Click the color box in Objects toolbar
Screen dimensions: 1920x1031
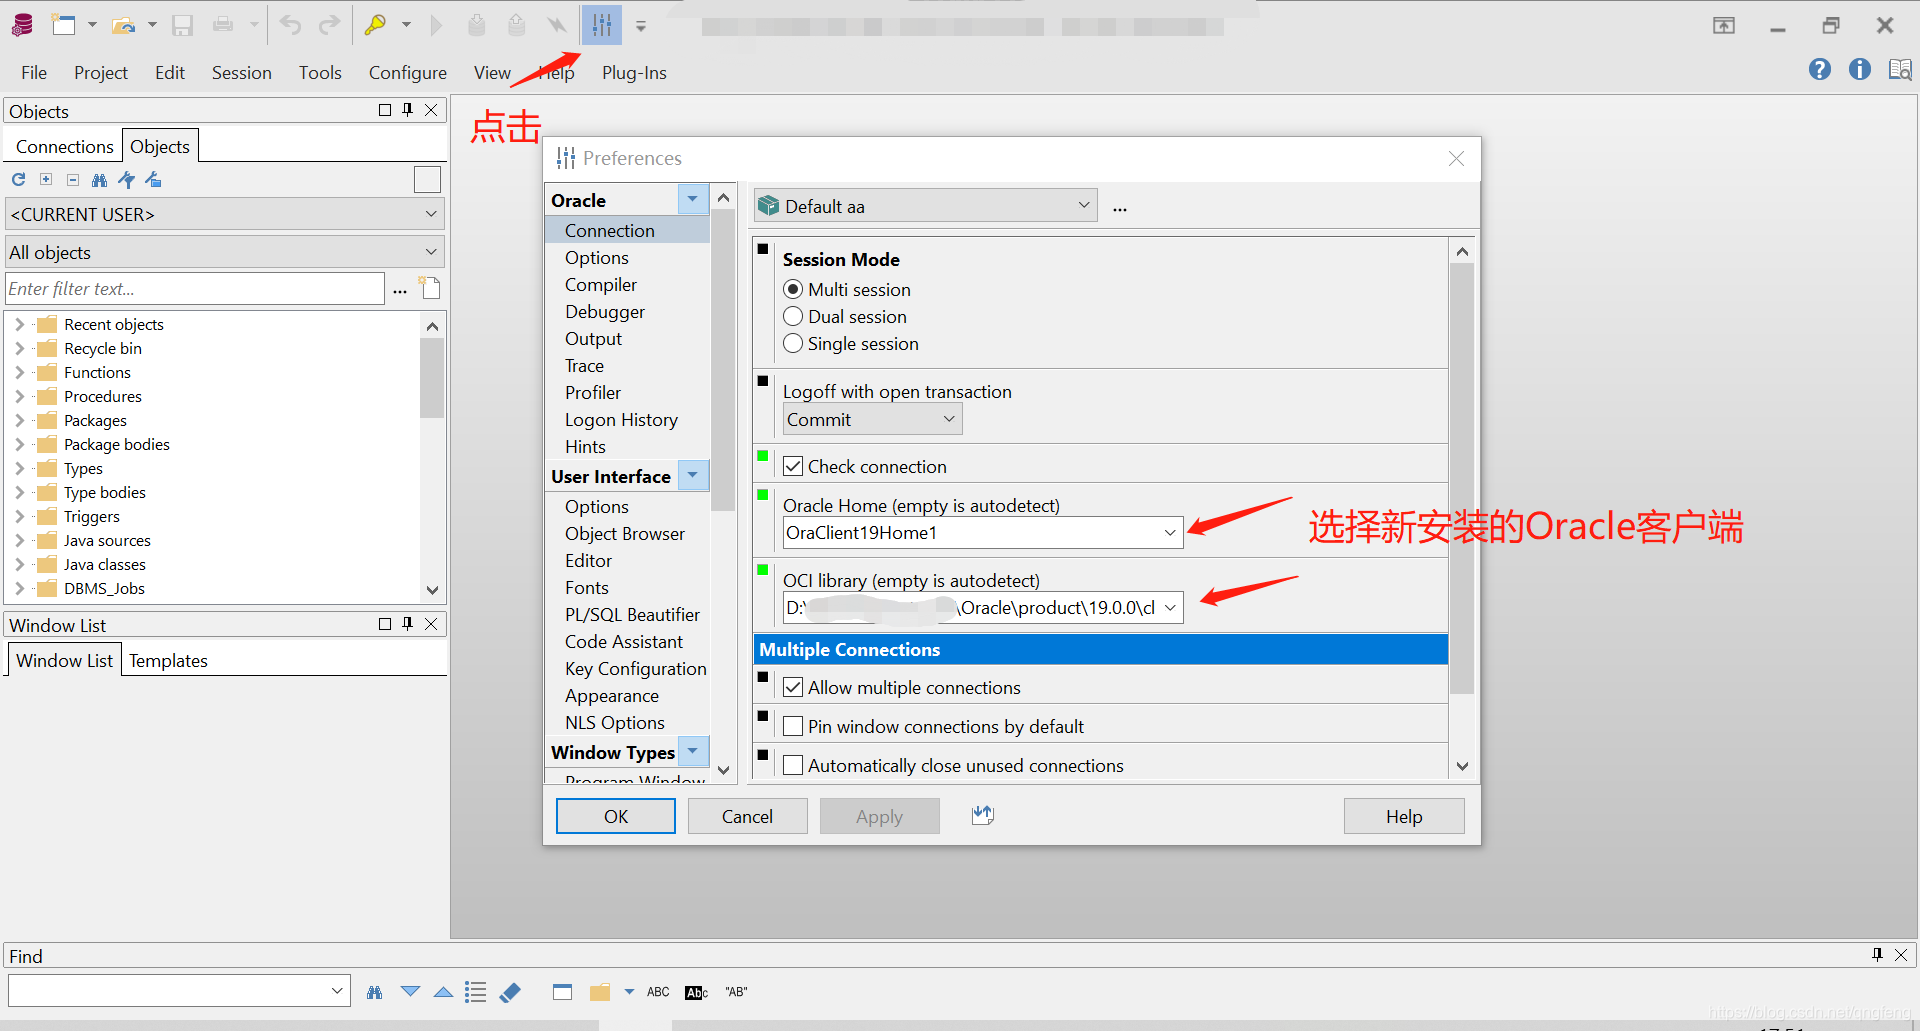point(427,180)
